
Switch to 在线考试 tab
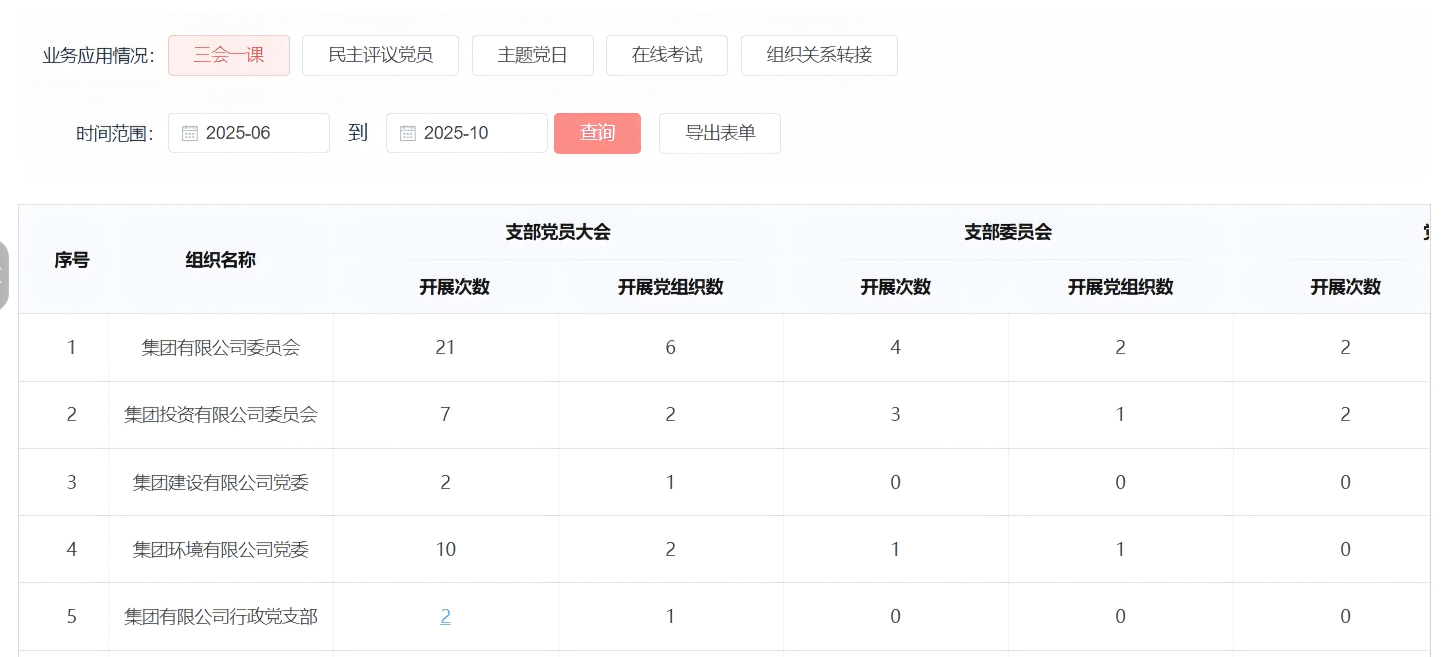coord(667,55)
